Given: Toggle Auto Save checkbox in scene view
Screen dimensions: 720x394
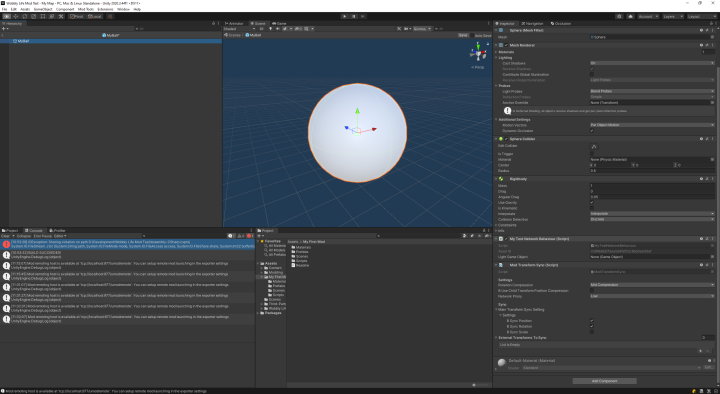Looking at the screenshot, I should (x=472, y=35).
